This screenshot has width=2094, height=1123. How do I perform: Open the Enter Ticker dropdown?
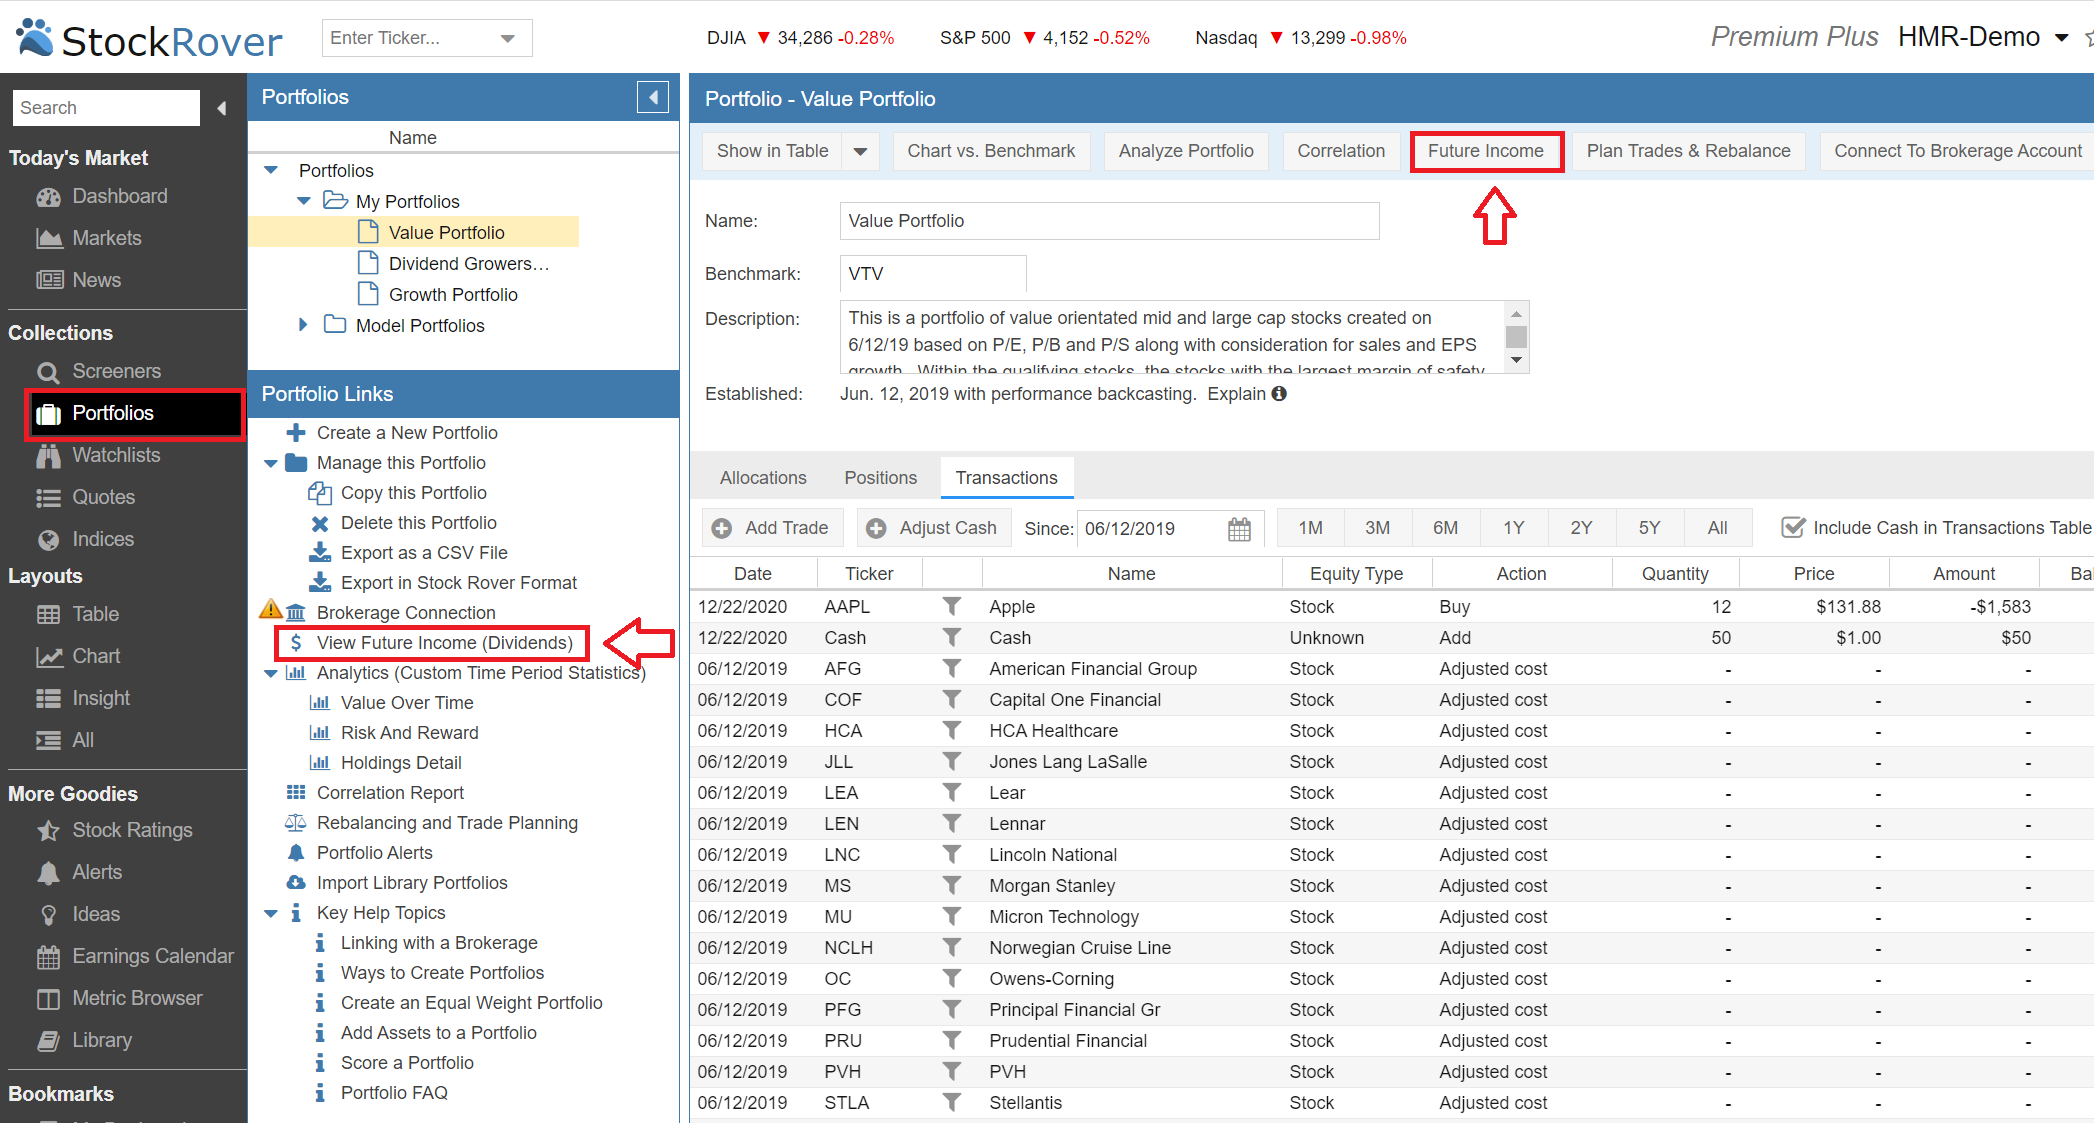508,38
